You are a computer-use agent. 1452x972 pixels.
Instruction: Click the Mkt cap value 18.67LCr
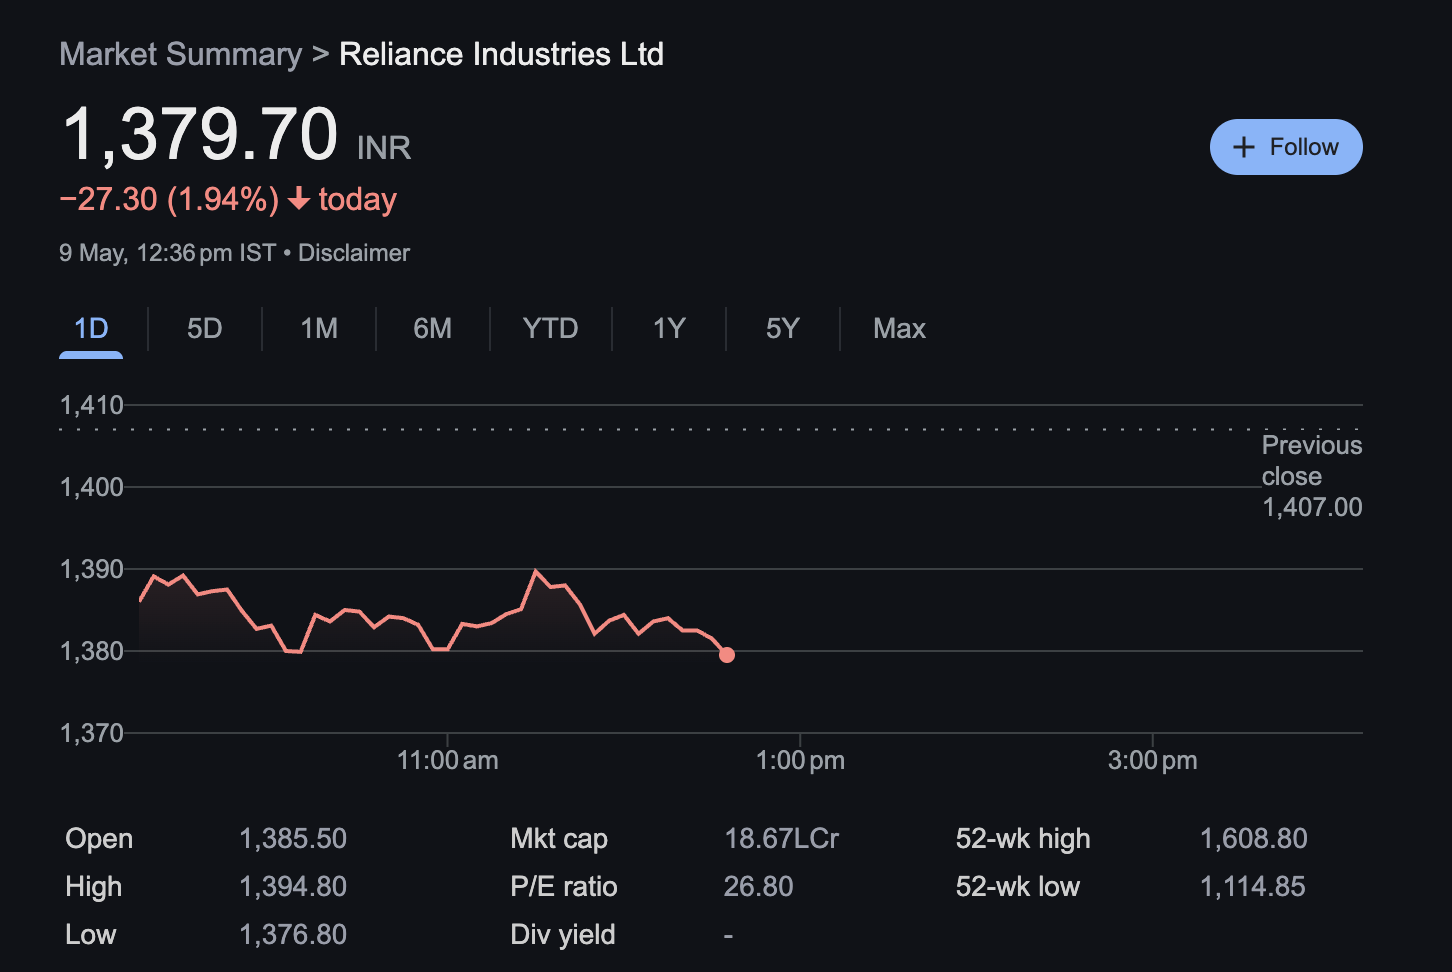[782, 839]
